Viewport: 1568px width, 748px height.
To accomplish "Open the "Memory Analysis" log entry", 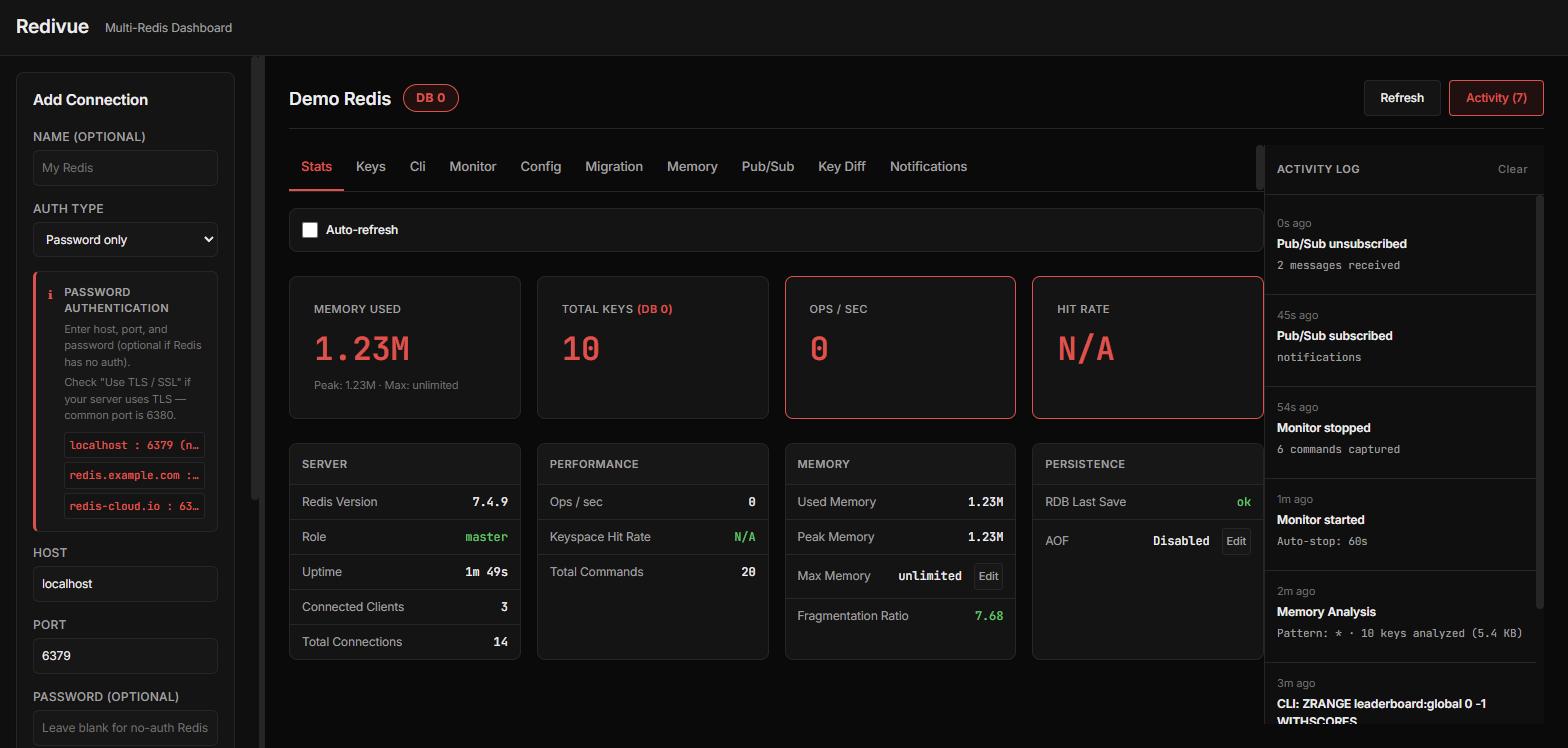I will click(x=1400, y=616).
